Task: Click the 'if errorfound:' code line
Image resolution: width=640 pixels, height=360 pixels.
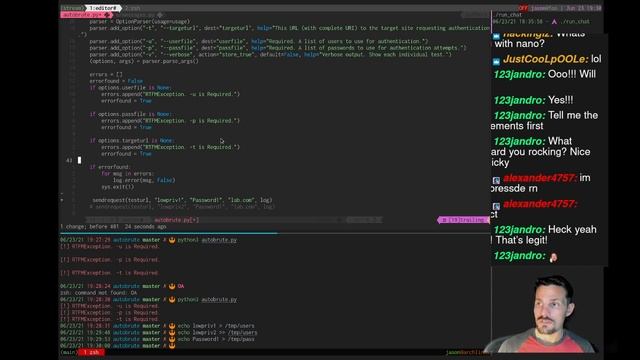Action: click(110, 167)
